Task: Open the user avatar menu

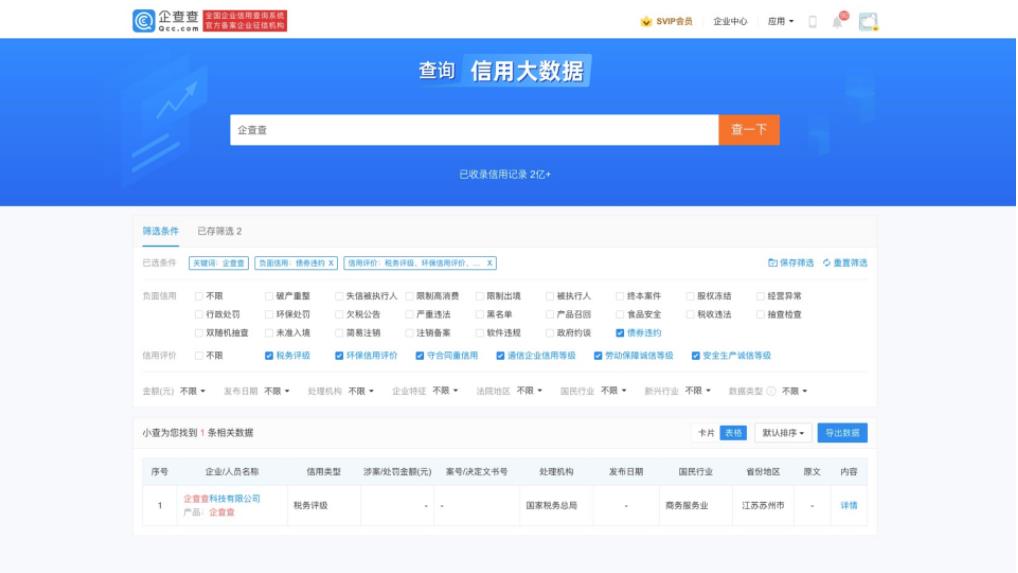Action: [x=868, y=21]
